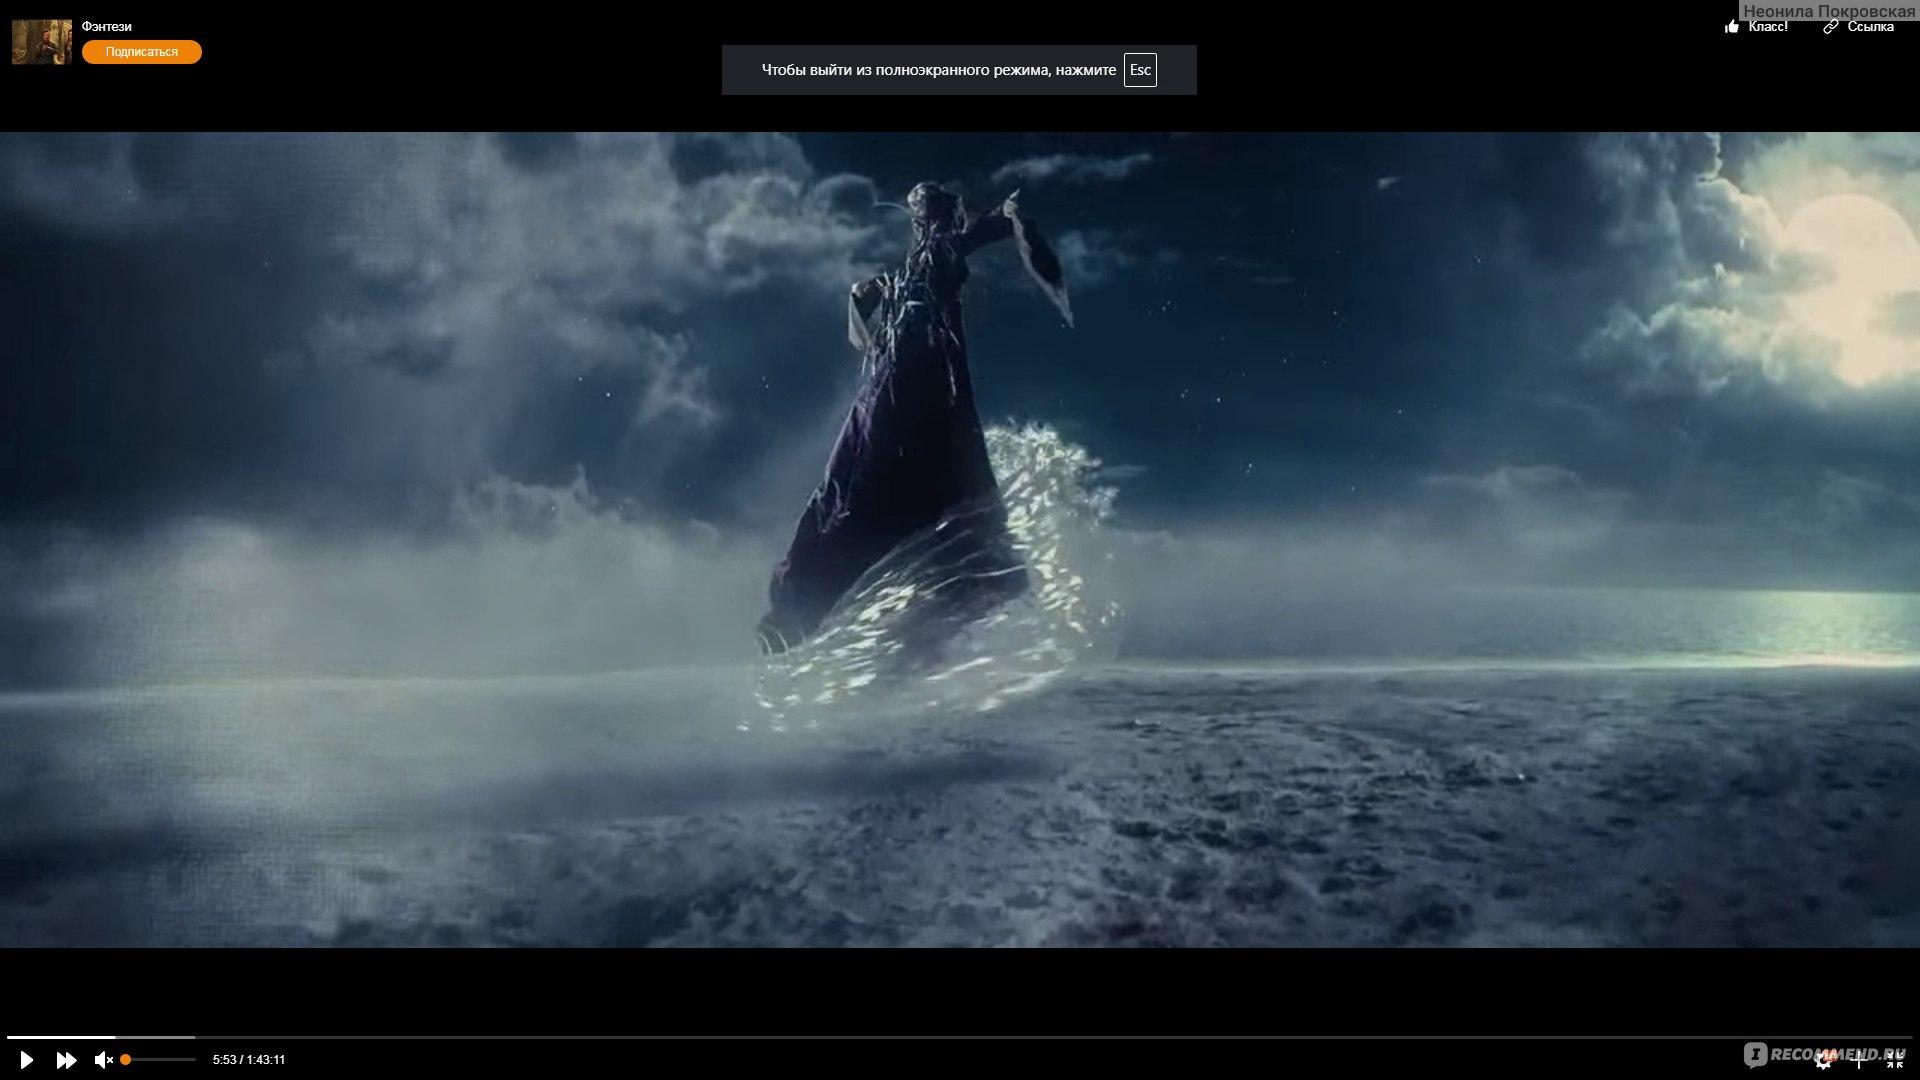Open the Ссылка share link

(x=1870, y=27)
